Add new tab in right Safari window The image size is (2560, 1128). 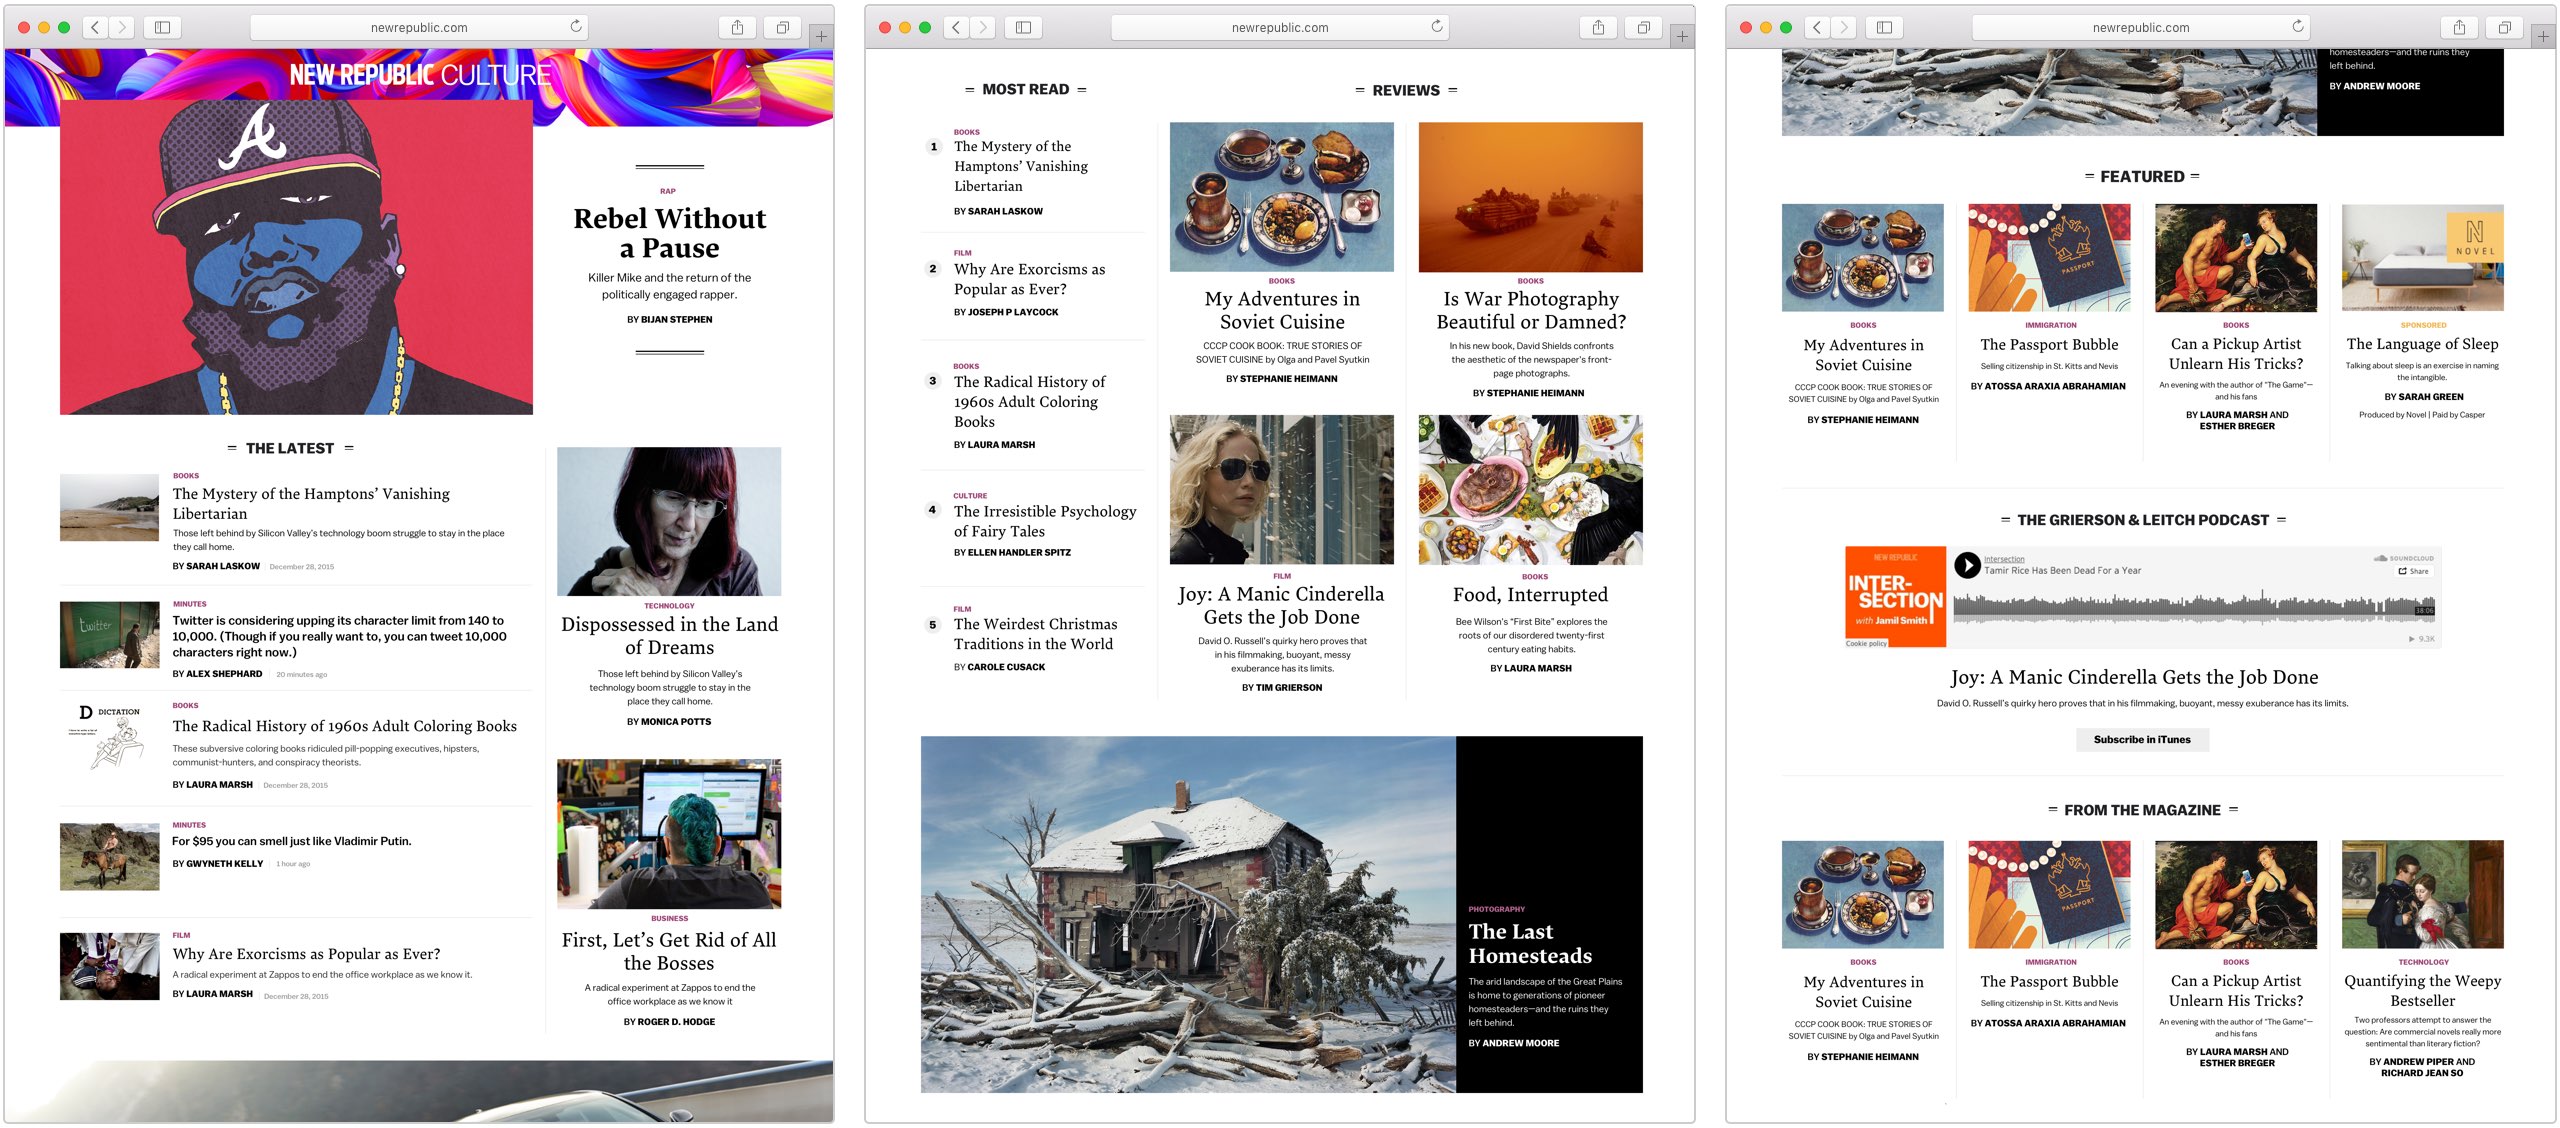point(2543,36)
